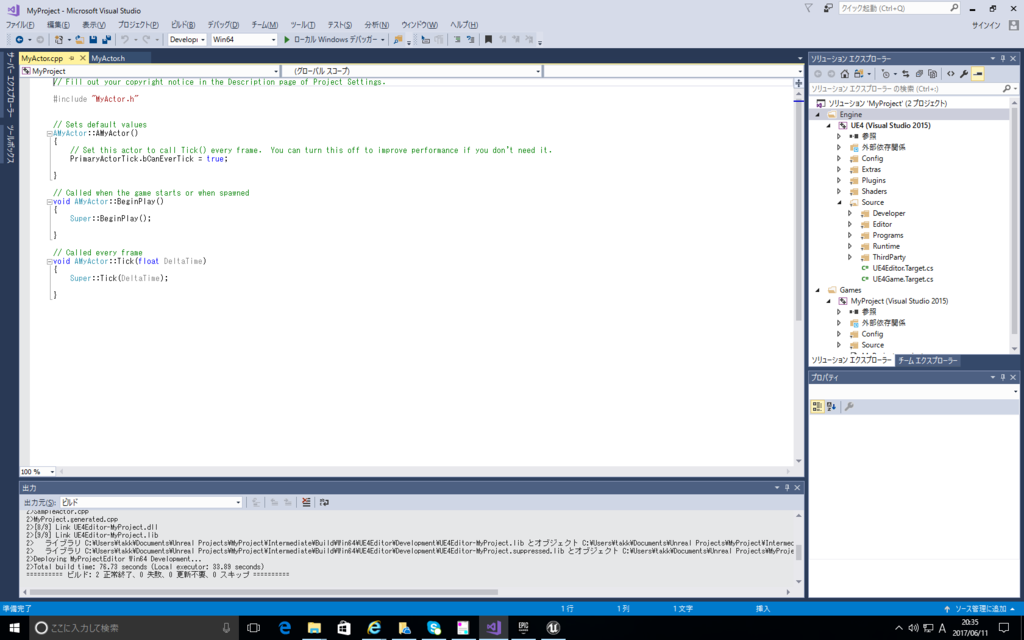Image resolution: width=1024 pixels, height=640 pixels.
Task: Click Clear All icon in Output panel
Action: pos(306,502)
